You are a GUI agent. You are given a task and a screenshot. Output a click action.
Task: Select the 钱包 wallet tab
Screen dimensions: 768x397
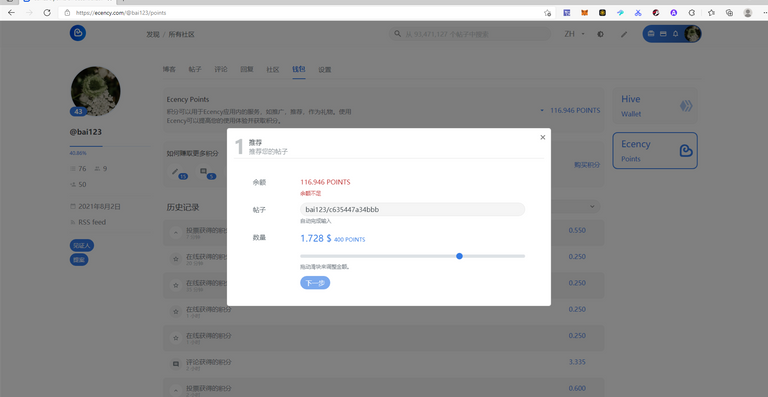299,70
